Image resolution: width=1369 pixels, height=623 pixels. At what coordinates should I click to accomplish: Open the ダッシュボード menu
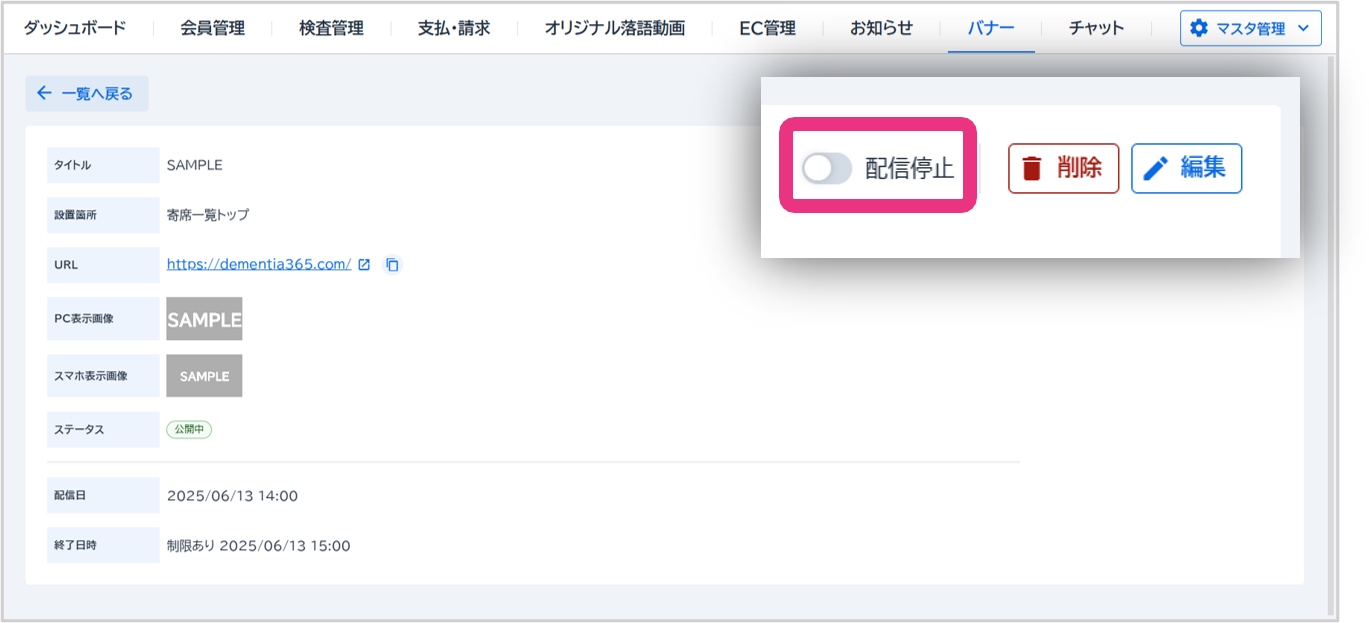pos(75,28)
